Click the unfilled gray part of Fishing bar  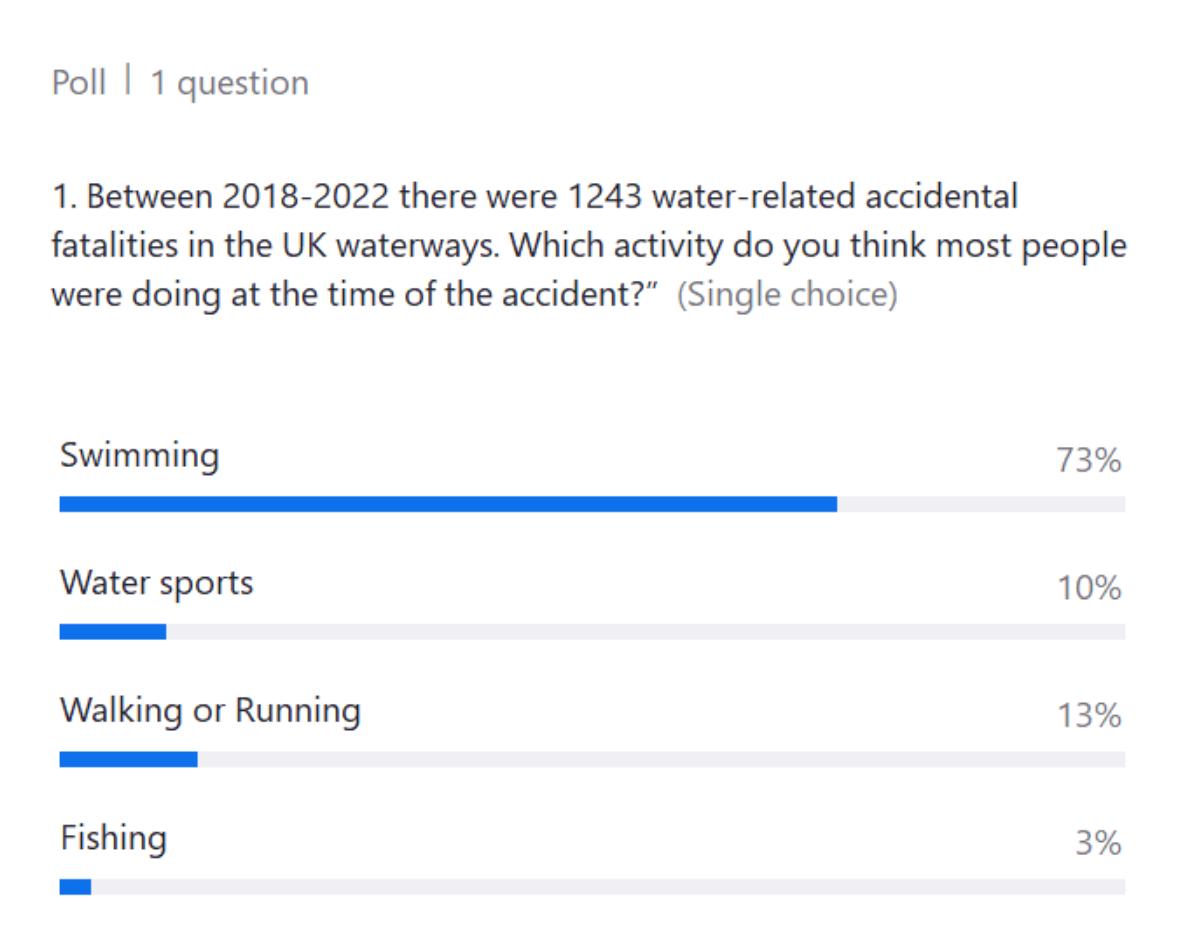pos(608,887)
